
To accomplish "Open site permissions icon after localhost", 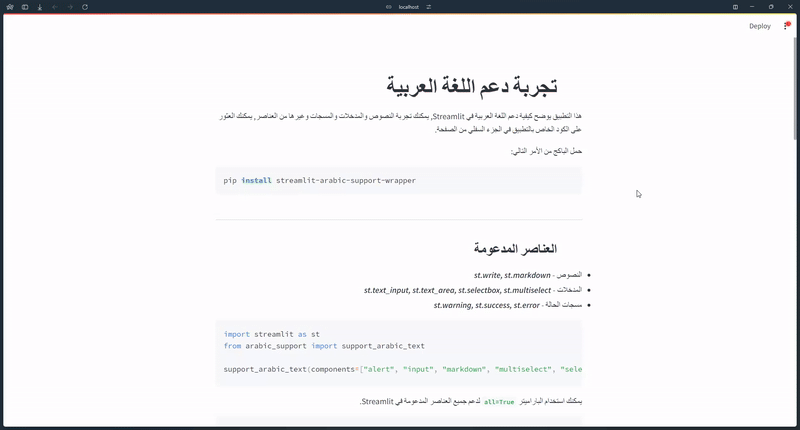I will [x=429, y=7].
